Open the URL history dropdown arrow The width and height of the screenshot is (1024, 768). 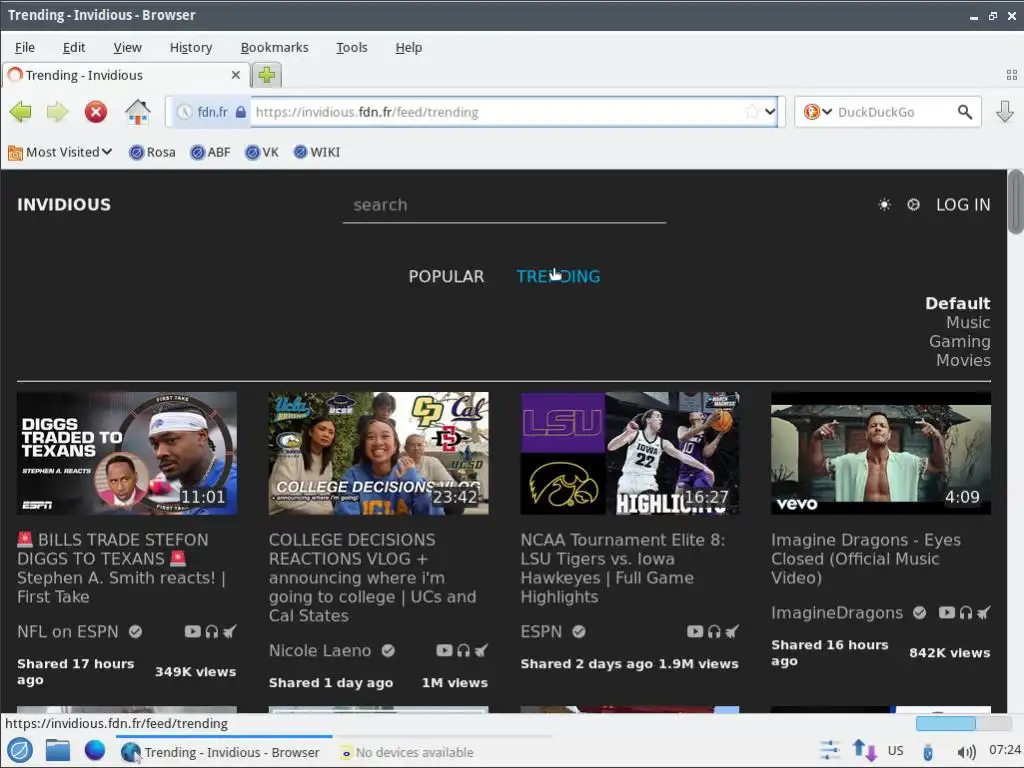tap(770, 112)
